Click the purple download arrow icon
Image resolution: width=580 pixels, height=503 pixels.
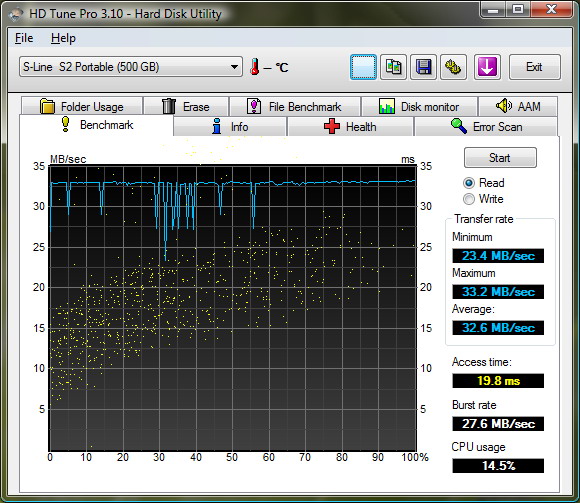pyautogui.click(x=487, y=67)
